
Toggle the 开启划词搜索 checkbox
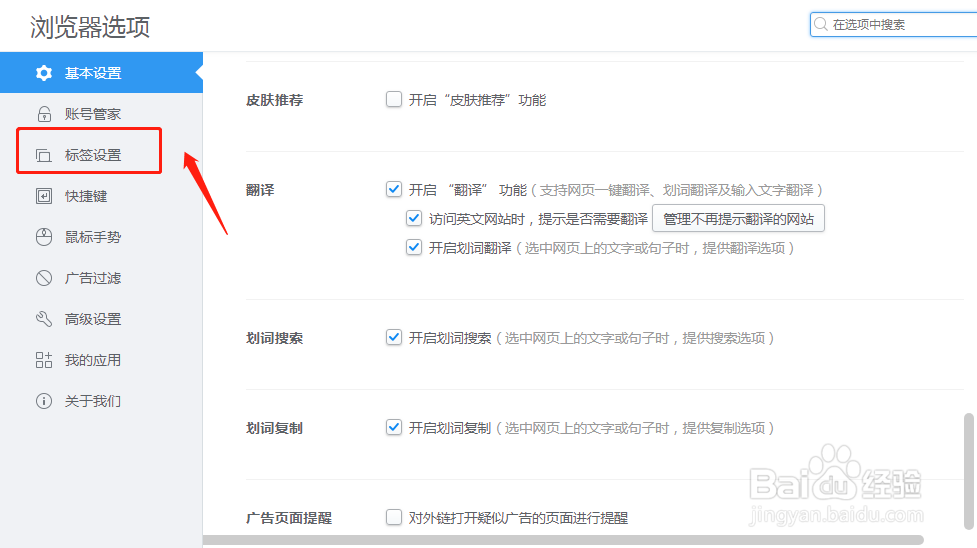pos(394,337)
